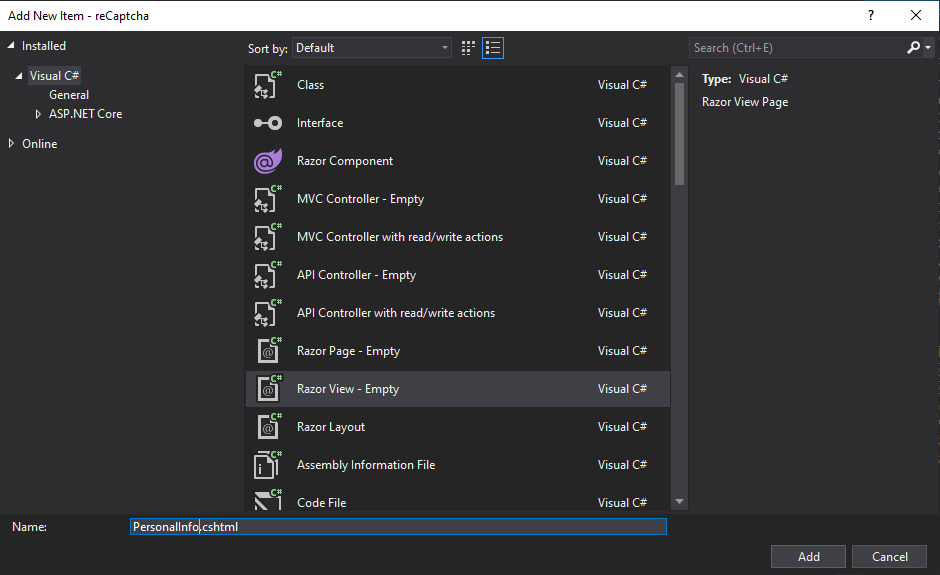This screenshot has height=575, width=940.
Task: Select the Code File template name
Action: (x=321, y=503)
